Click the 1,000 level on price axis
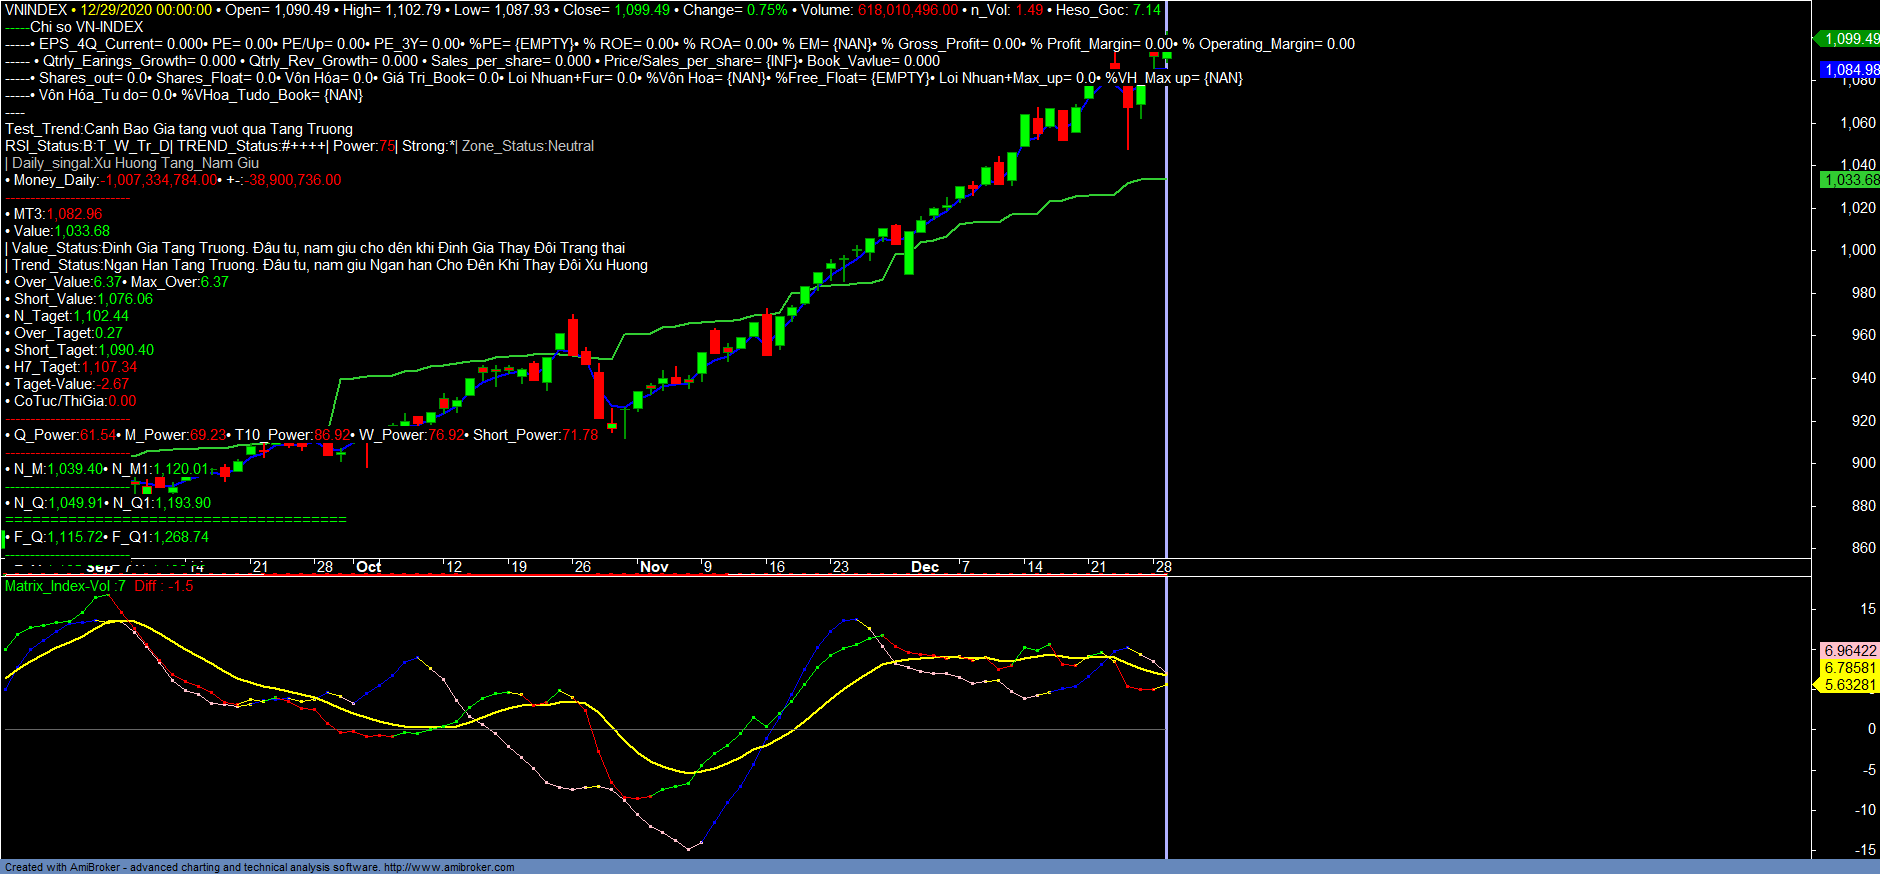Viewport: 1880px width, 874px height. [x=1857, y=250]
